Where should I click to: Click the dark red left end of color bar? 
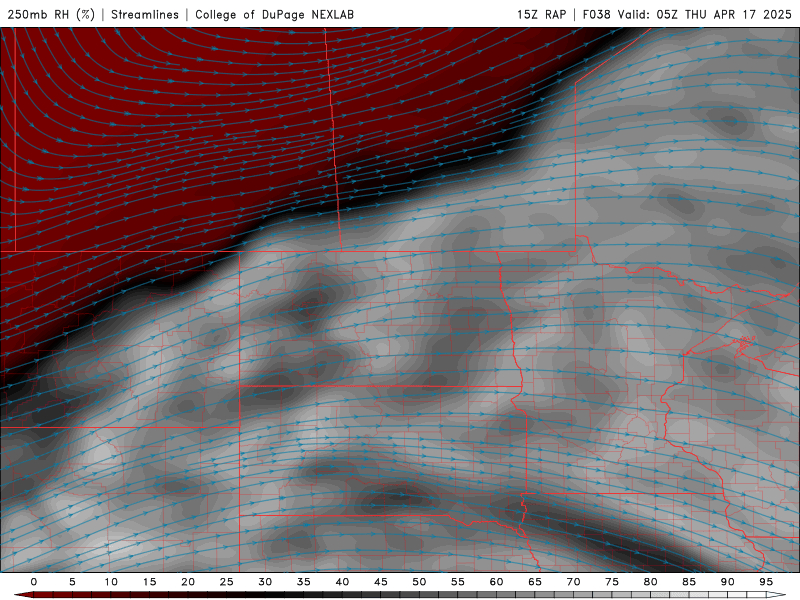tap(24, 595)
